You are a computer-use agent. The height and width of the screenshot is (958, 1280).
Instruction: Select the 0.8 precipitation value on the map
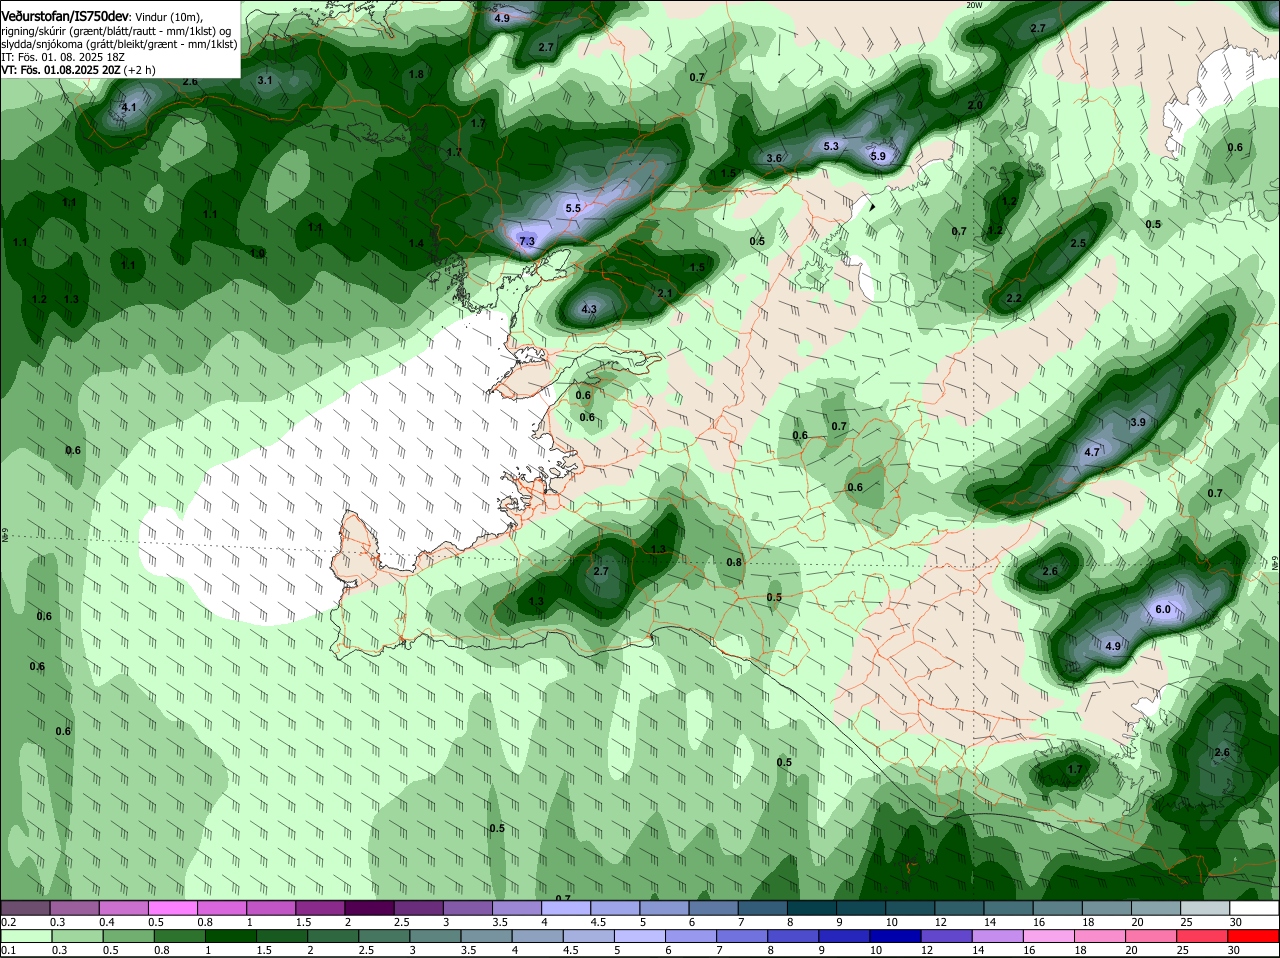click(x=734, y=562)
